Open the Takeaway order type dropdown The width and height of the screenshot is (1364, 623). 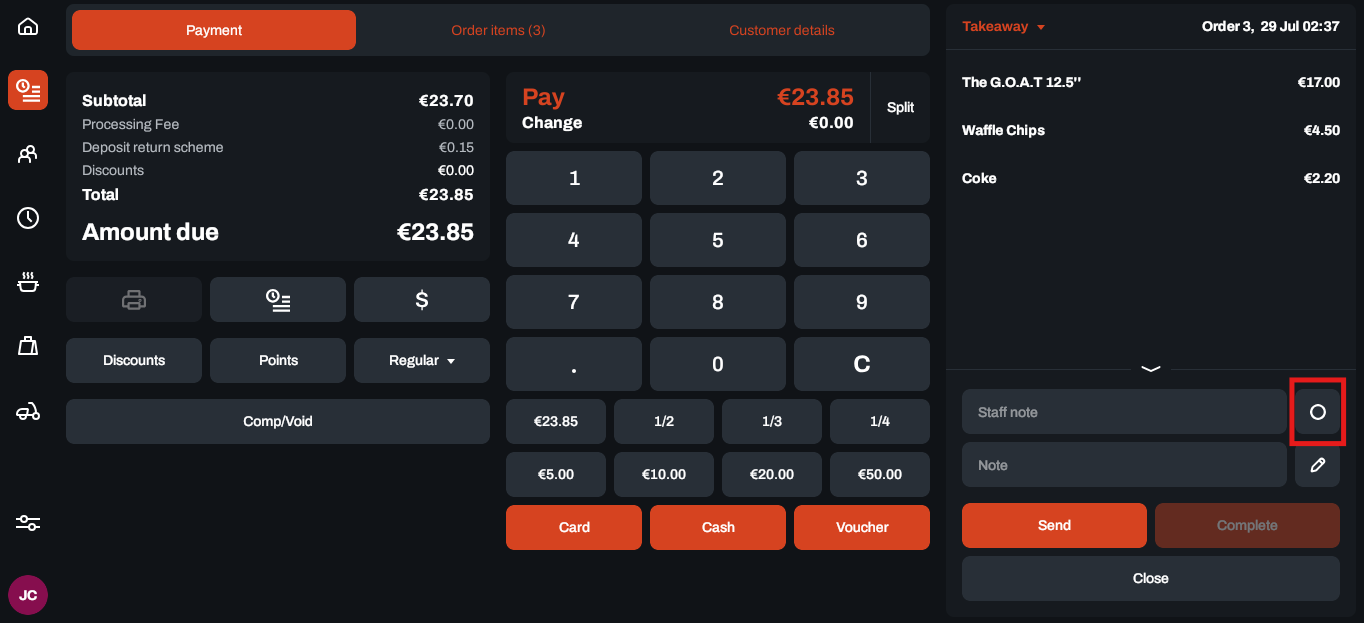[1003, 27]
